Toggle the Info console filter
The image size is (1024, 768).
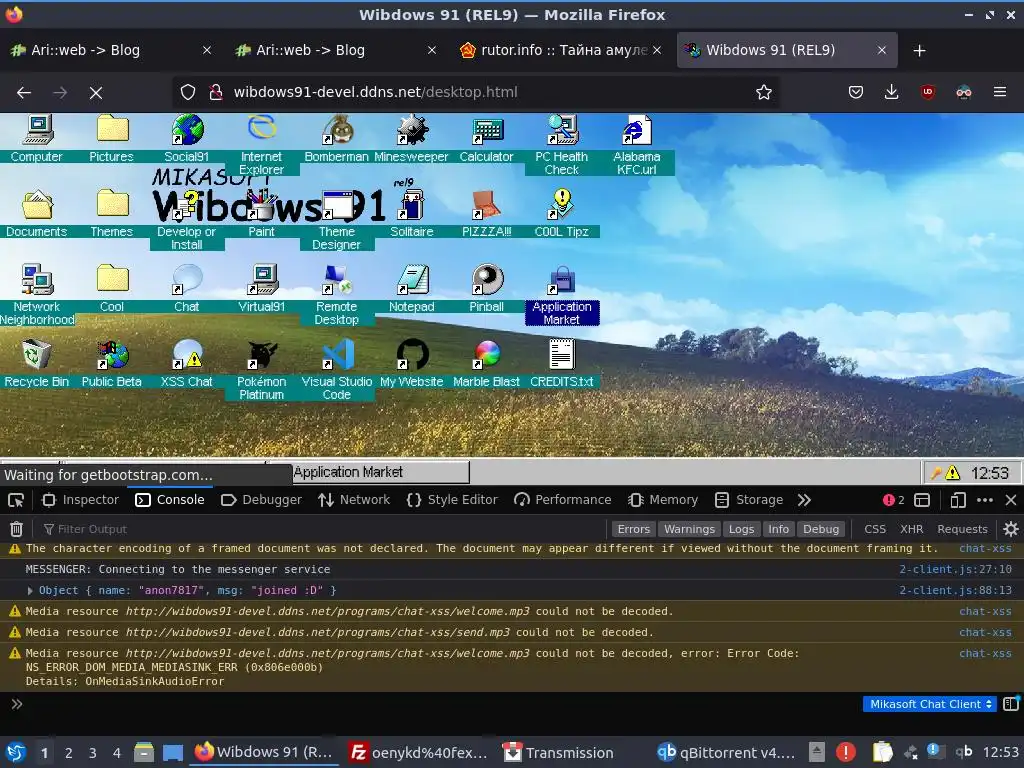pyautogui.click(x=778, y=529)
